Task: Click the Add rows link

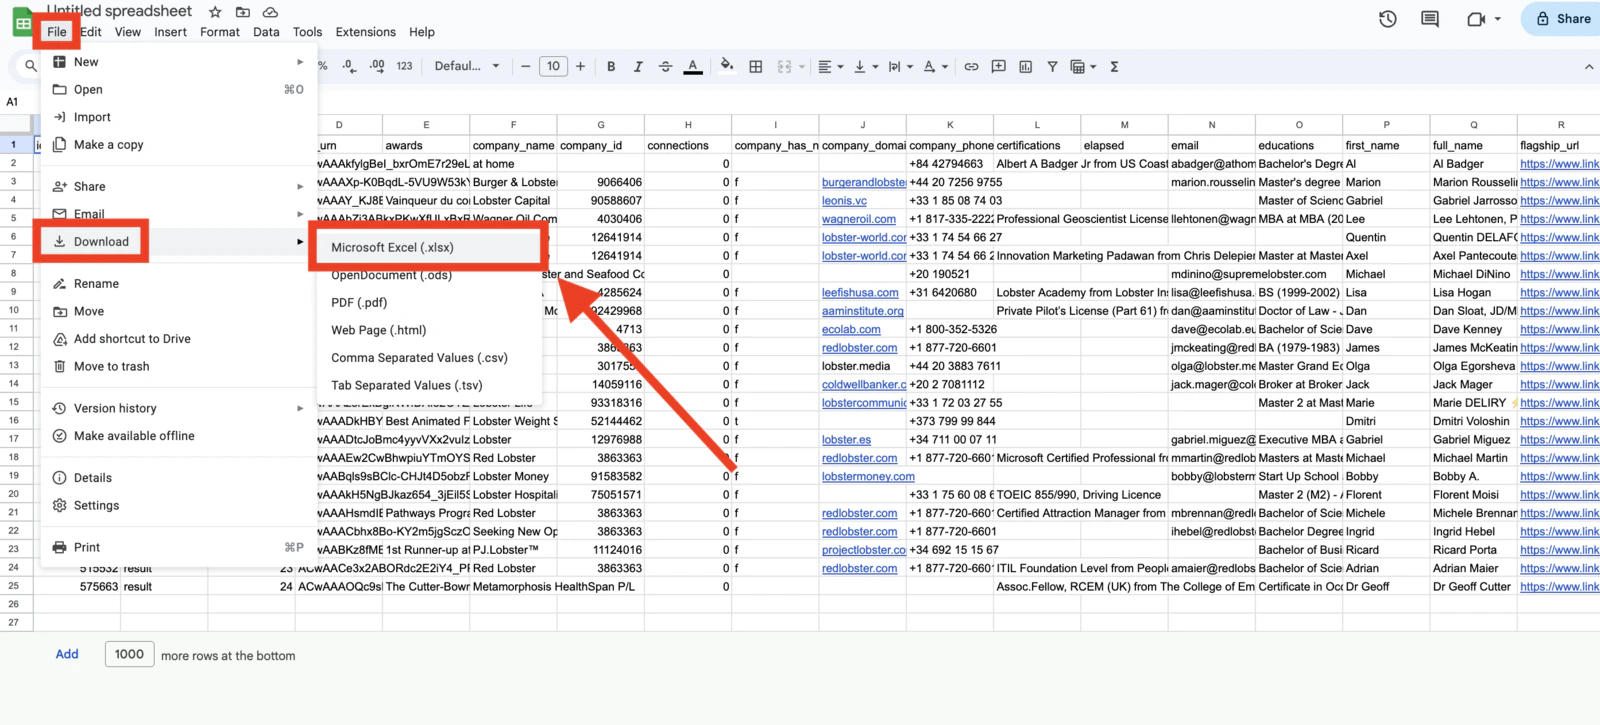Action: 67,654
